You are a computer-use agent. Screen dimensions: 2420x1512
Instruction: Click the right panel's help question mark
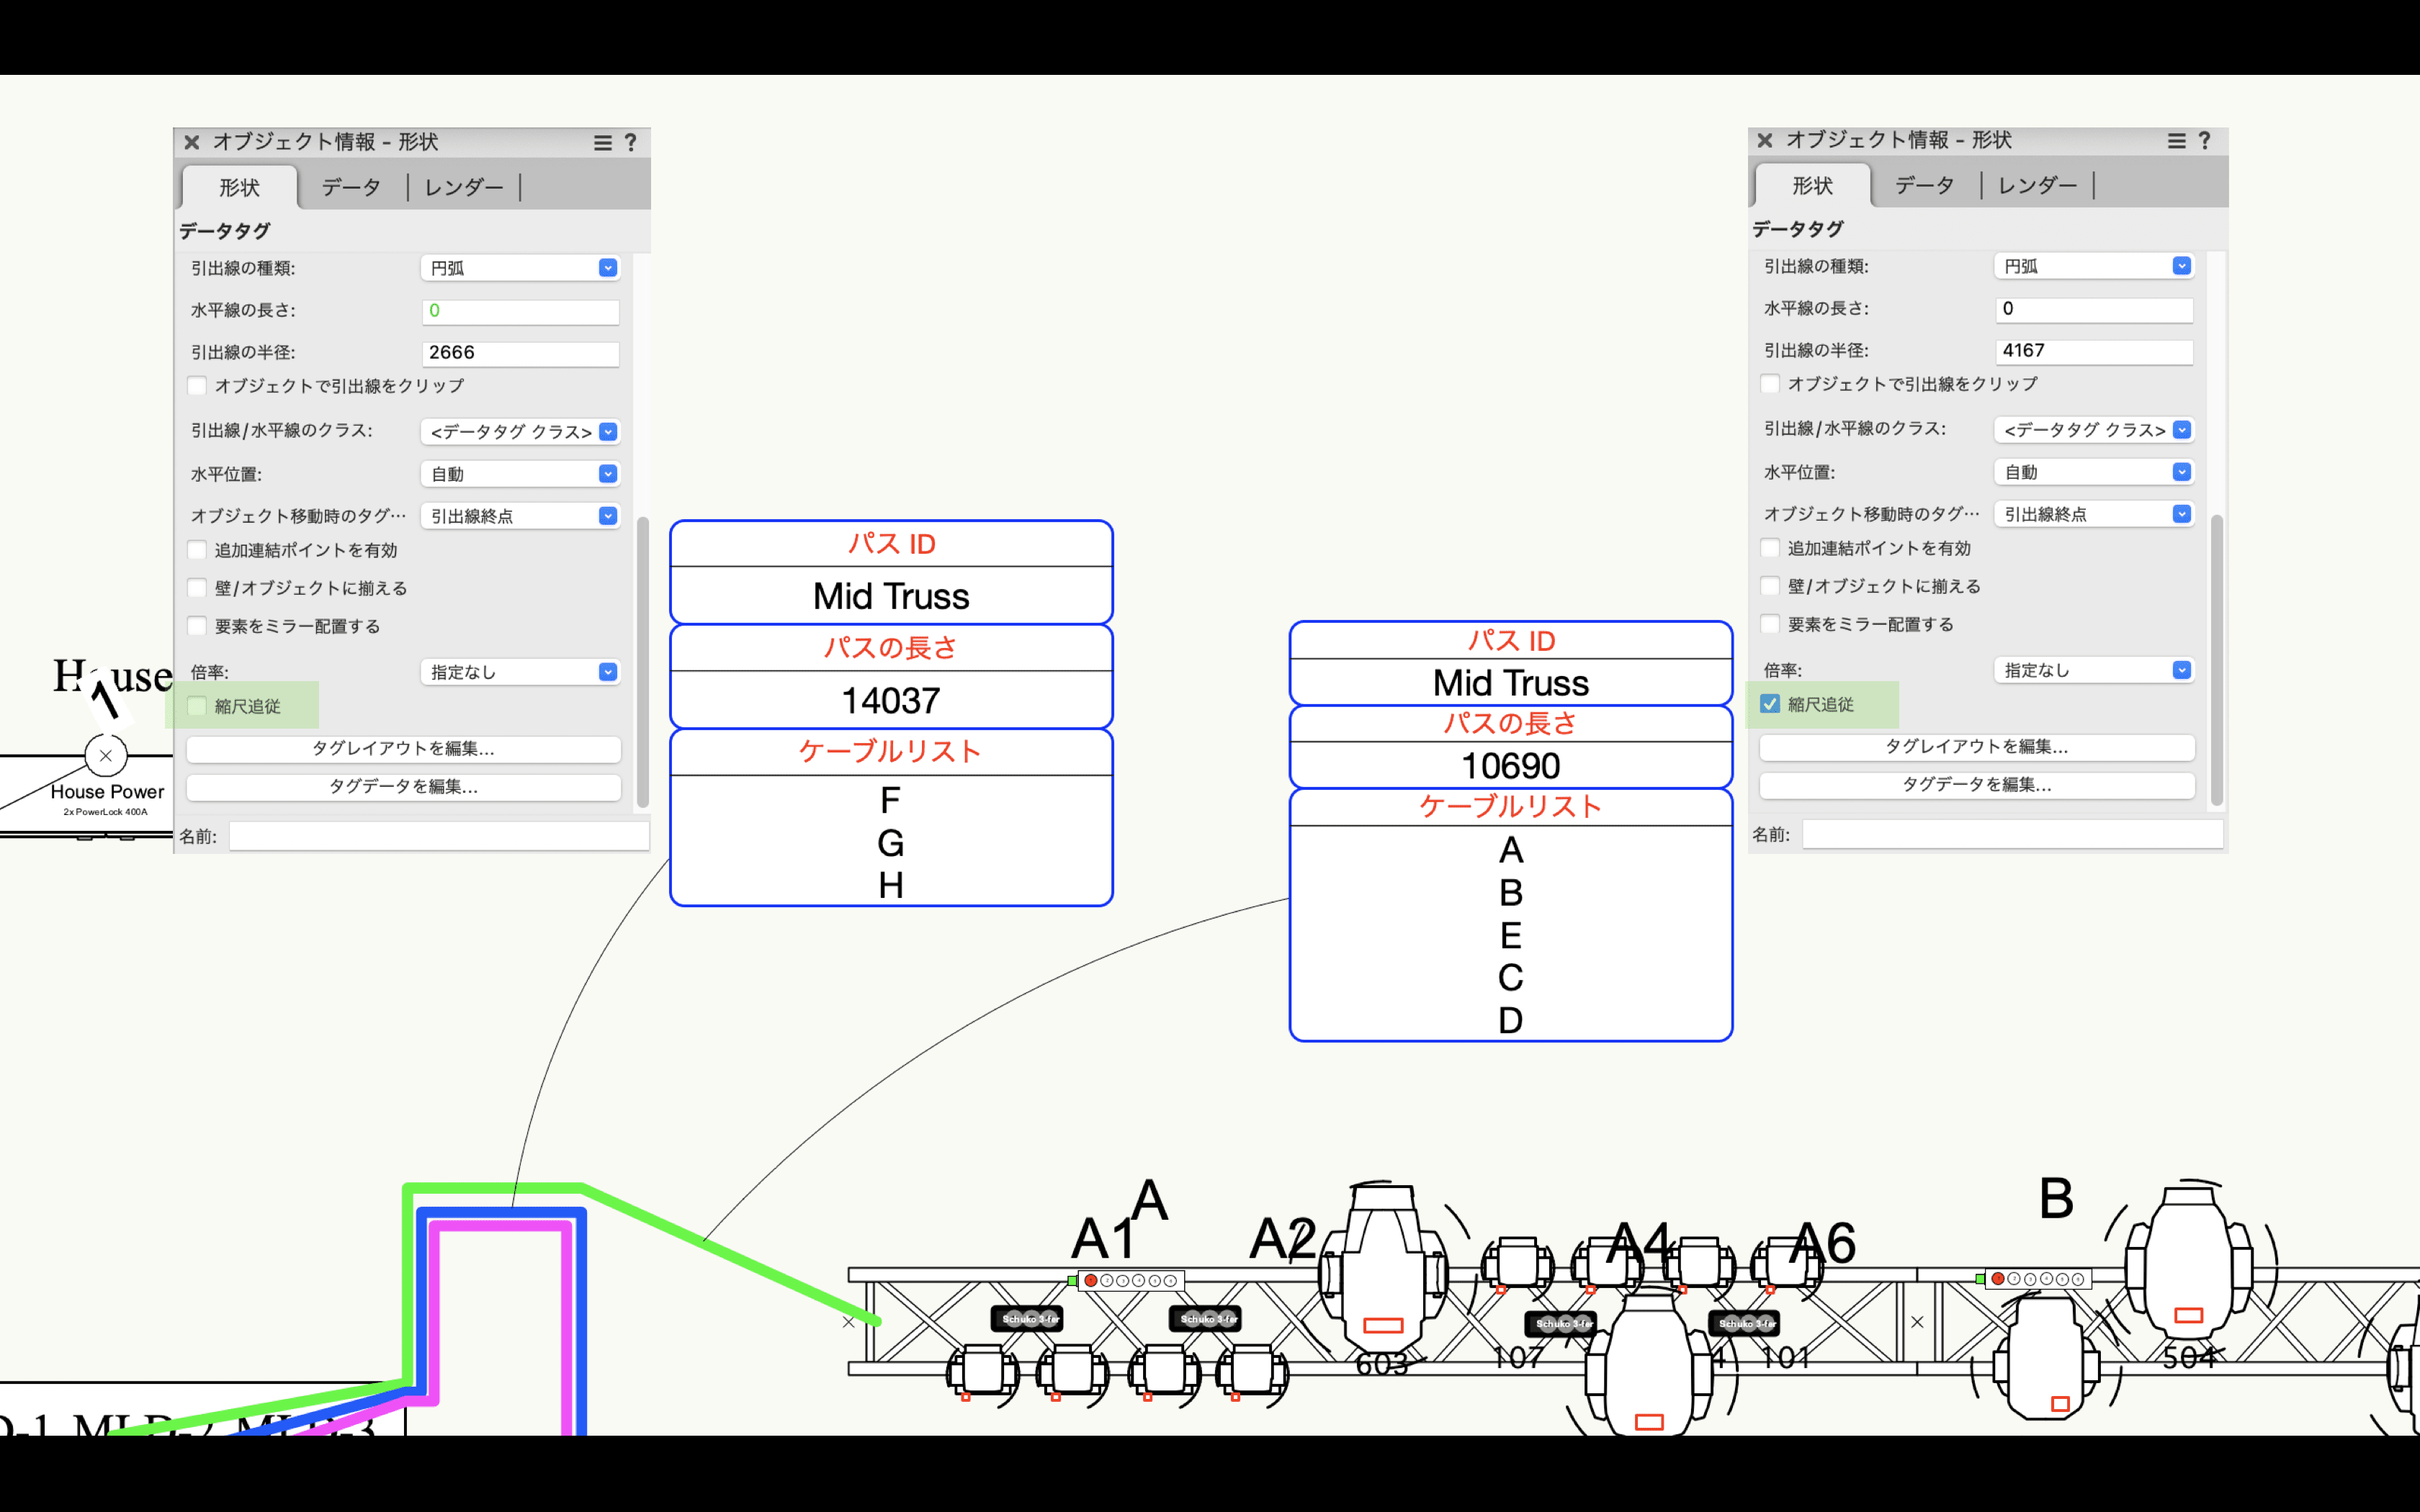click(x=2204, y=141)
